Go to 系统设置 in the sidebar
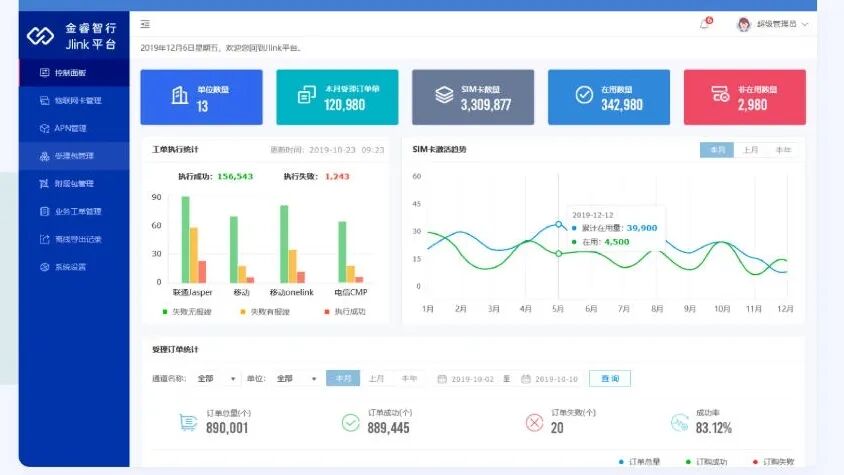 [x=70, y=267]
